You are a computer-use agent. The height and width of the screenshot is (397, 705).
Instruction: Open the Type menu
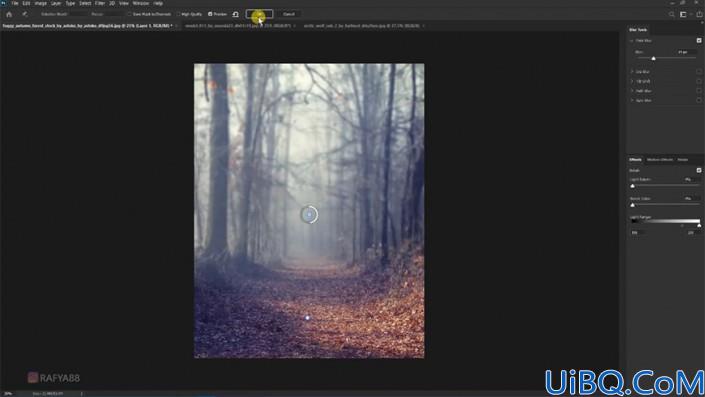point(70,3)
